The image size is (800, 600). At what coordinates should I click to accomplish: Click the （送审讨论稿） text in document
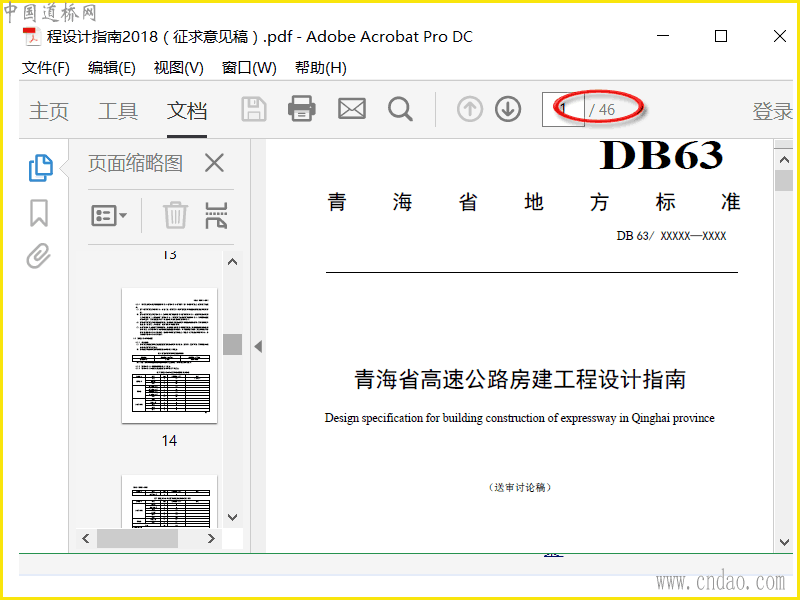tap(520, 487)
